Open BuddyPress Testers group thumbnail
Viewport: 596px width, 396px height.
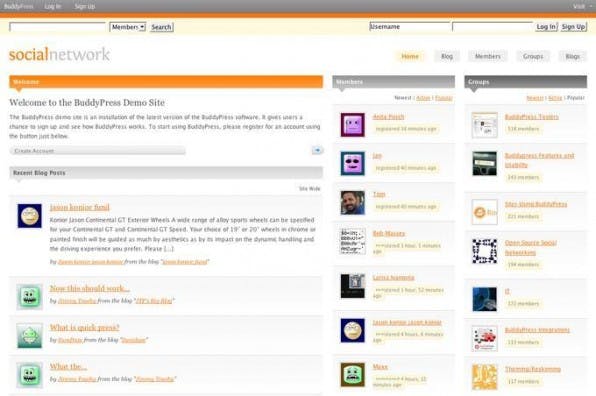tap(484, 125)
